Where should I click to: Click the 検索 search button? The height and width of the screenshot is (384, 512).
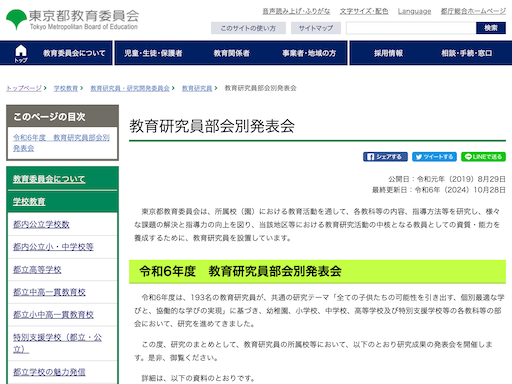click(491, 28)
